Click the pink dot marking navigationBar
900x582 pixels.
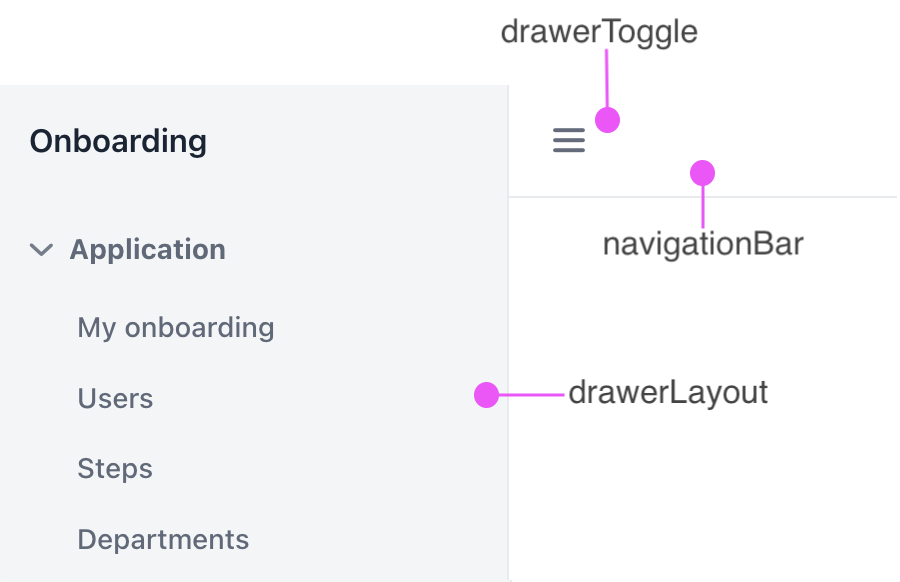(703, 171)
